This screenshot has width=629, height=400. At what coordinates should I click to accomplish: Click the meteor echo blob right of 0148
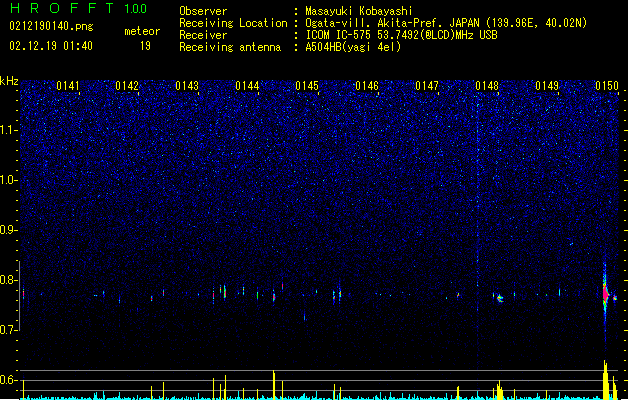pyautogui.click(x=500, y=298)
